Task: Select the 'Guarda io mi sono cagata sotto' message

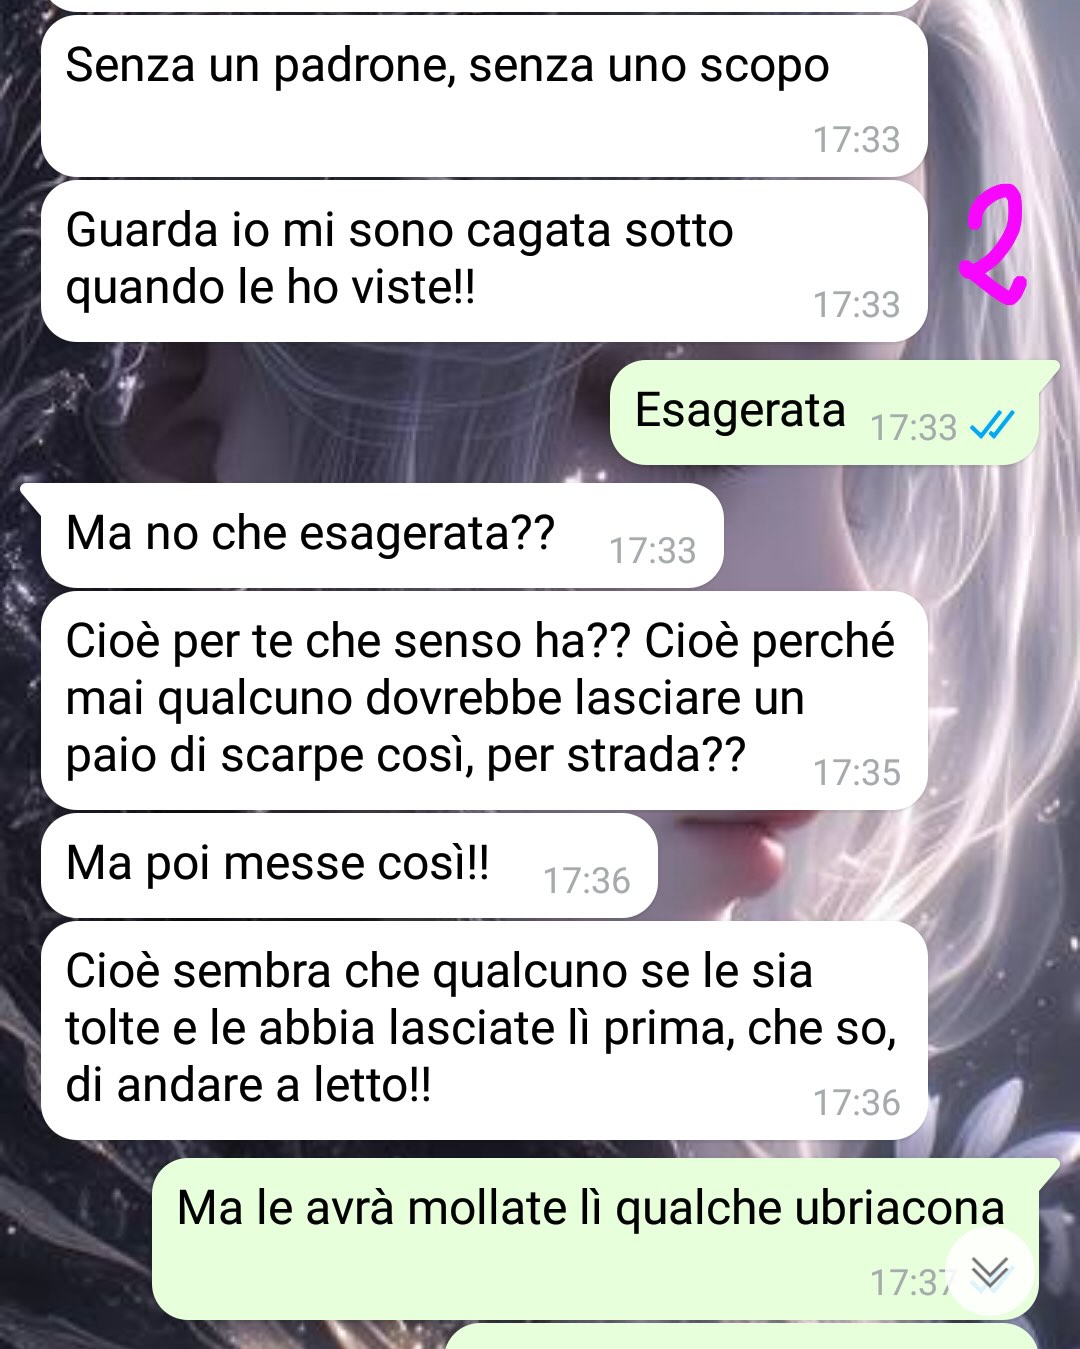Action: [x=484, y=261]
